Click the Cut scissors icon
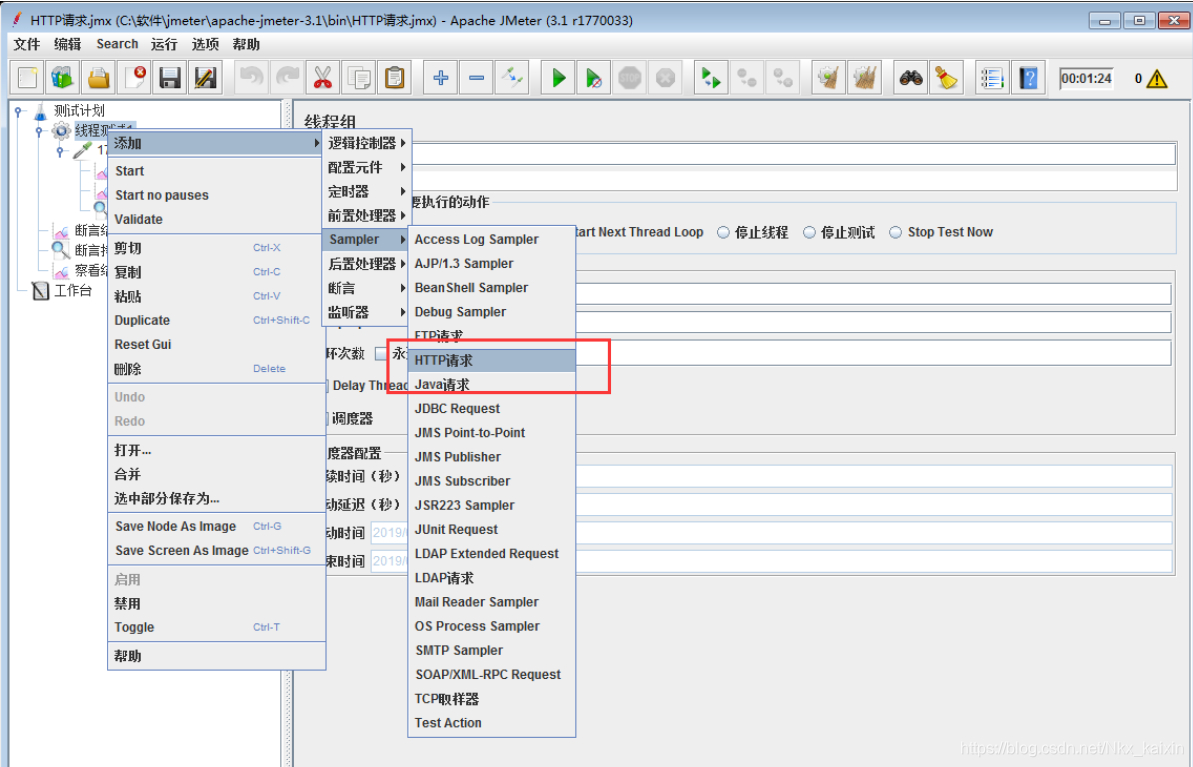The height and width of the screenshot is (767, 1193). click(x=323, y=78)
